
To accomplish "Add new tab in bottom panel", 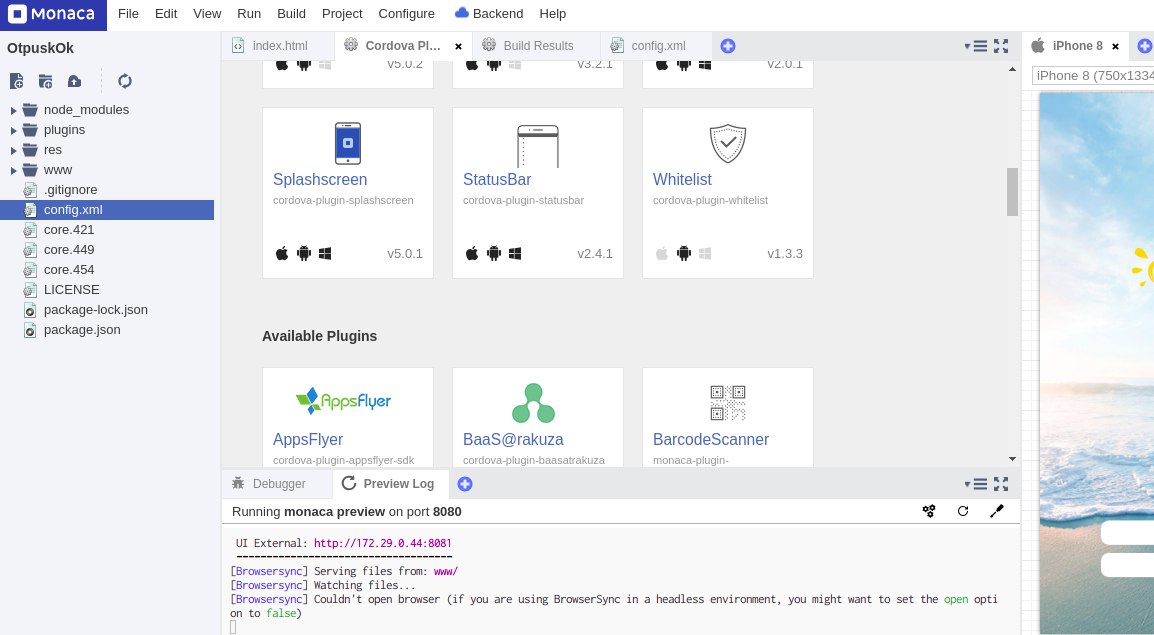I will click(465, 483).
